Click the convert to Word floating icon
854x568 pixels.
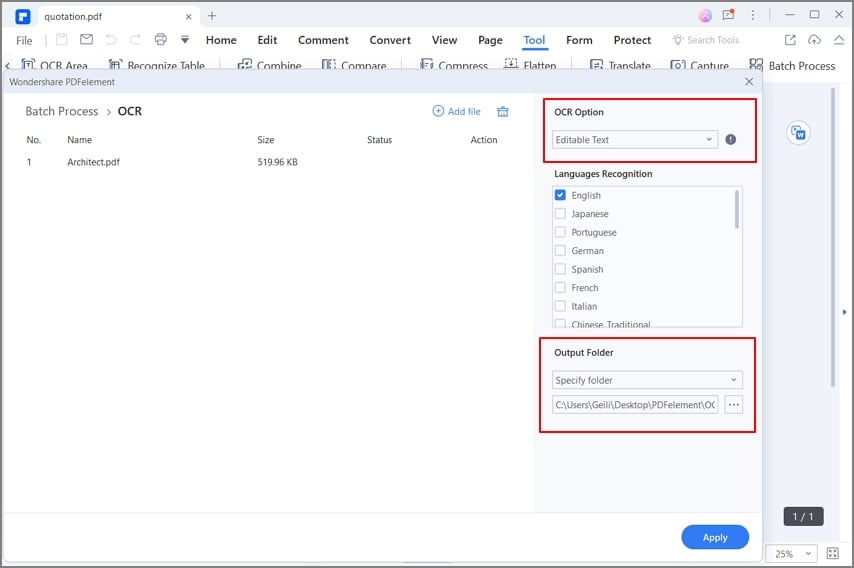[x=798, y=133]
